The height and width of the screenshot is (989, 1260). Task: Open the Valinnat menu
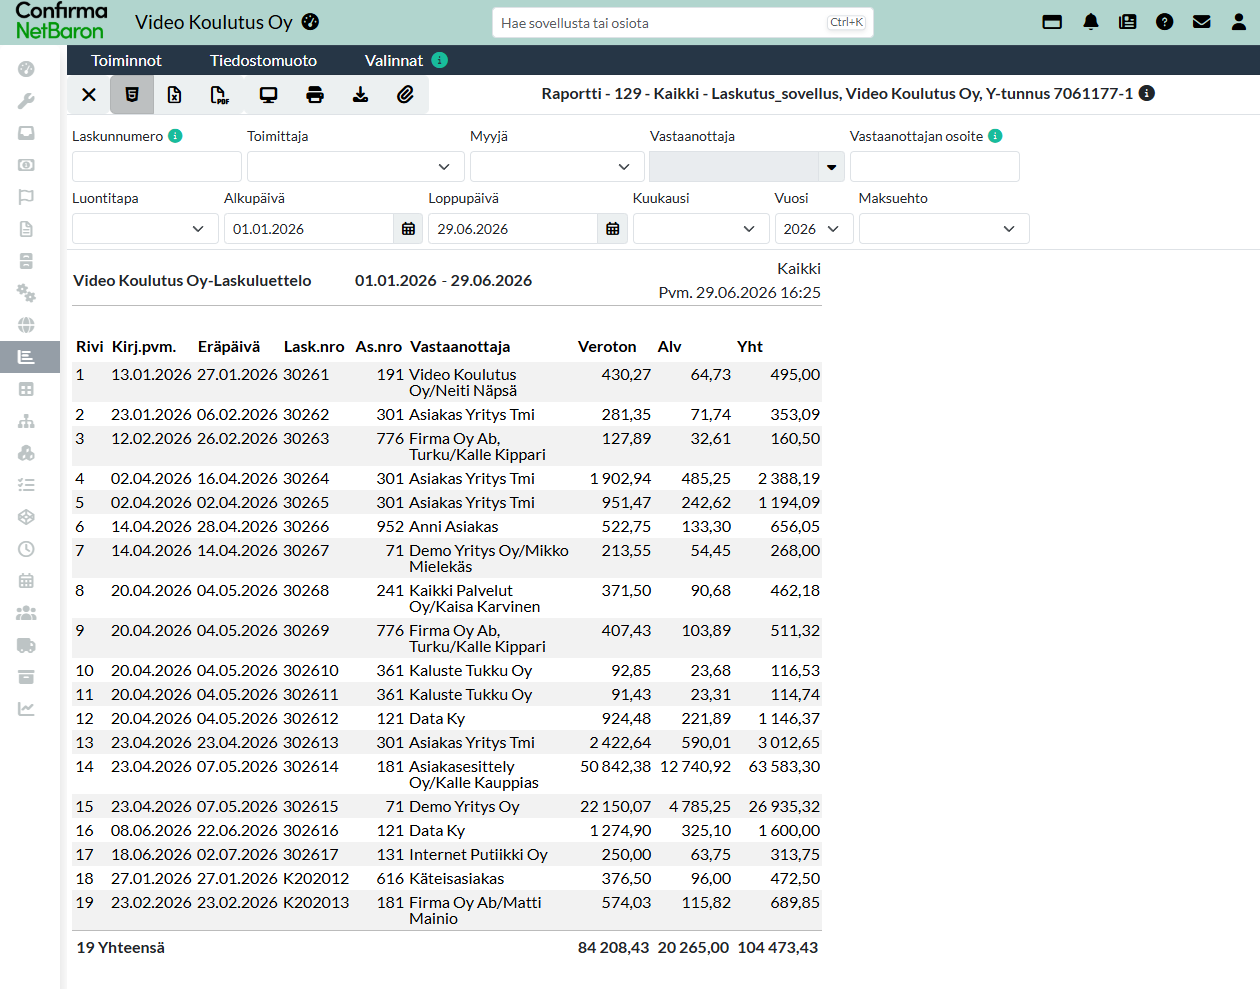coord(394,60)
